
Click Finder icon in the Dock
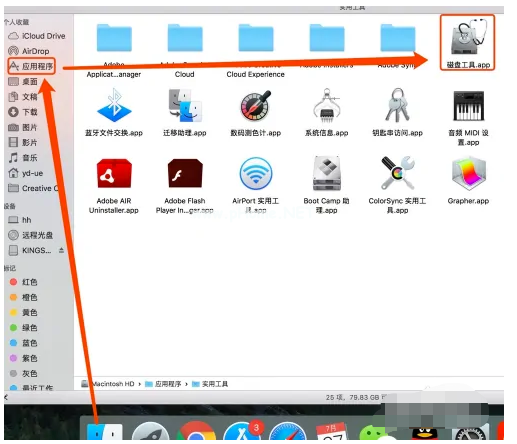point(104,432)
